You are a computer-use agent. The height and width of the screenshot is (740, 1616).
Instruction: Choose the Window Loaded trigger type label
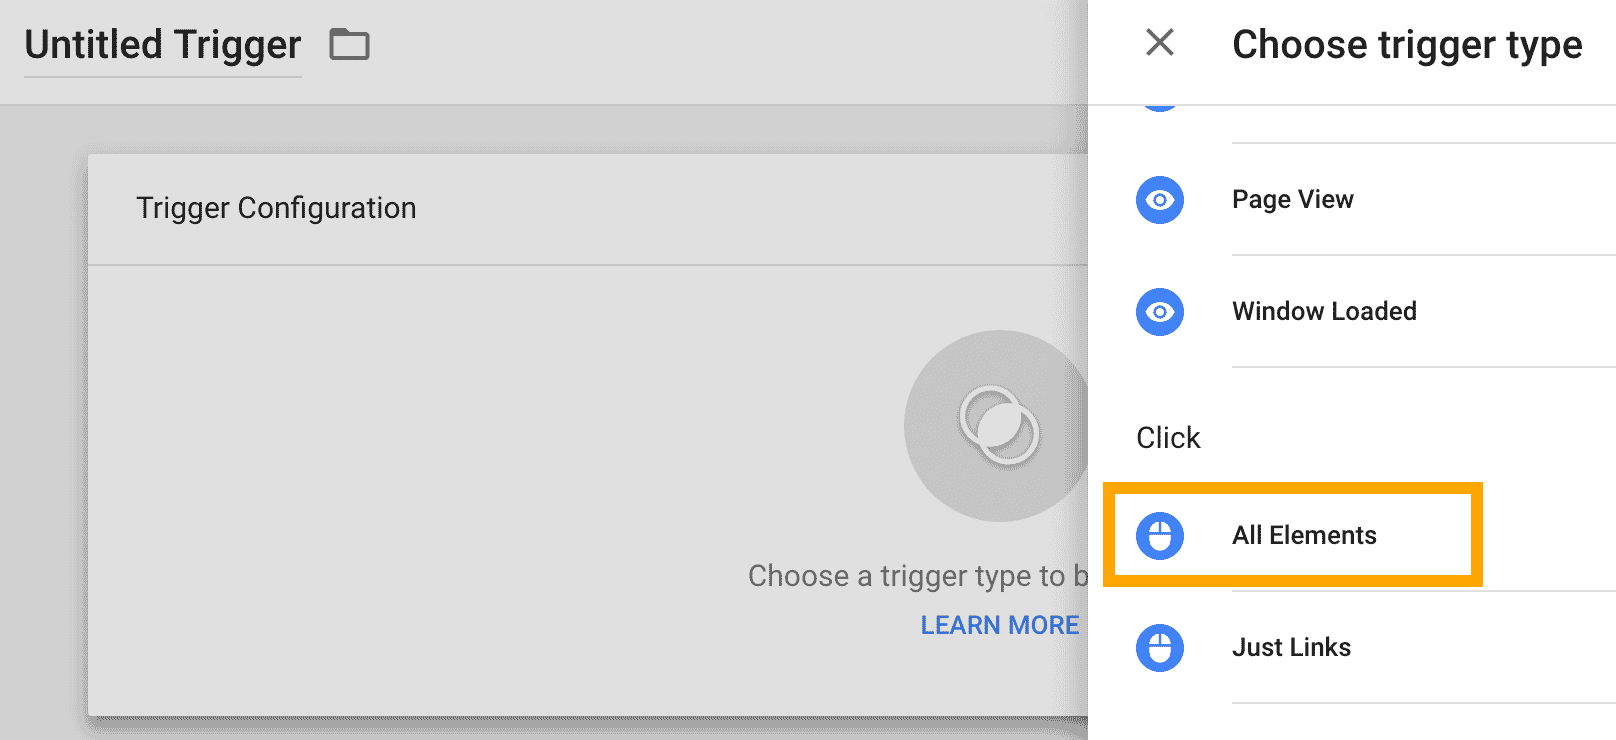pos(1324,312)
